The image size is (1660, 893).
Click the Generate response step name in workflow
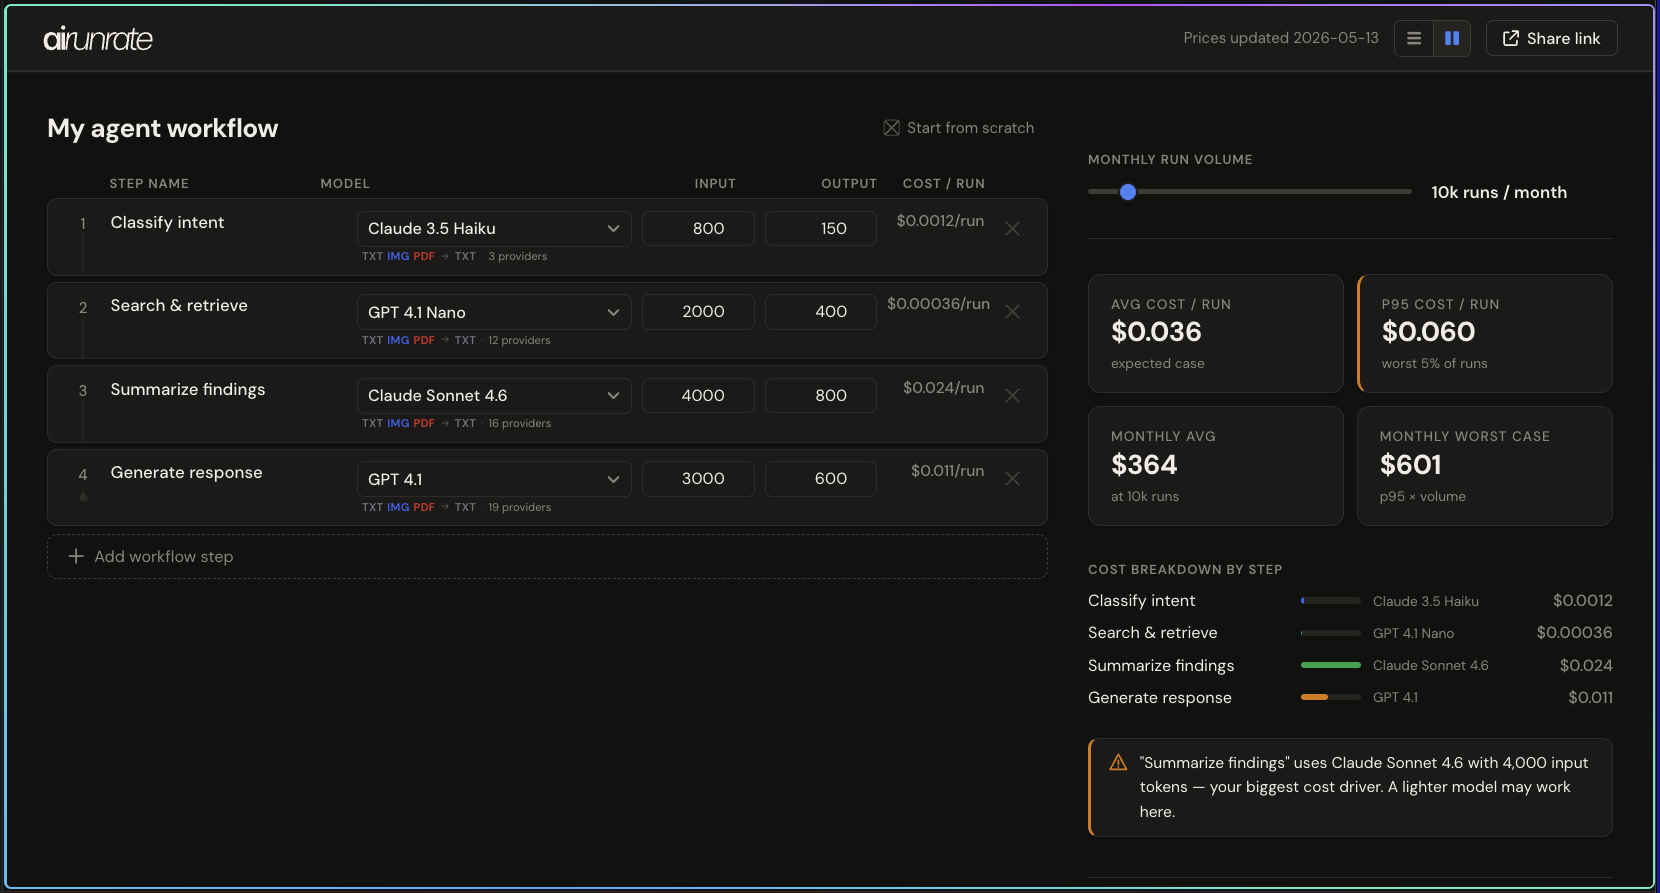[186, 472]
